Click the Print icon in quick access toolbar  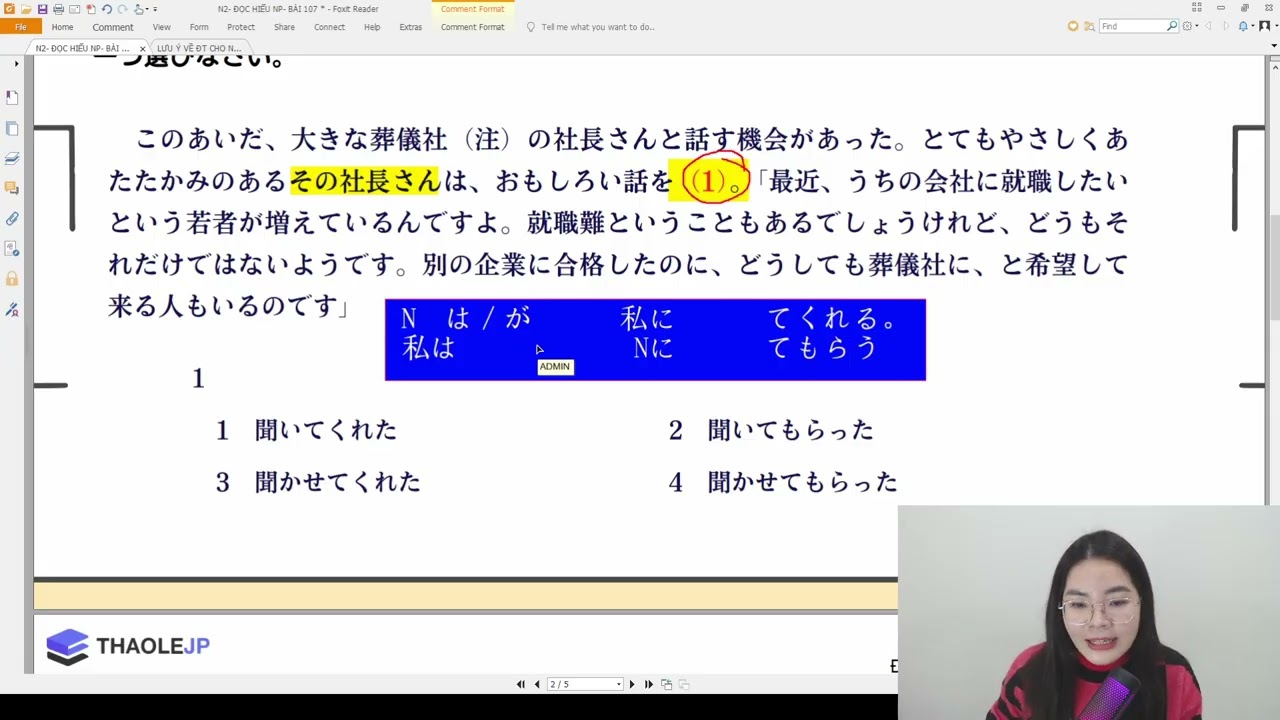(x=58, y=9)
